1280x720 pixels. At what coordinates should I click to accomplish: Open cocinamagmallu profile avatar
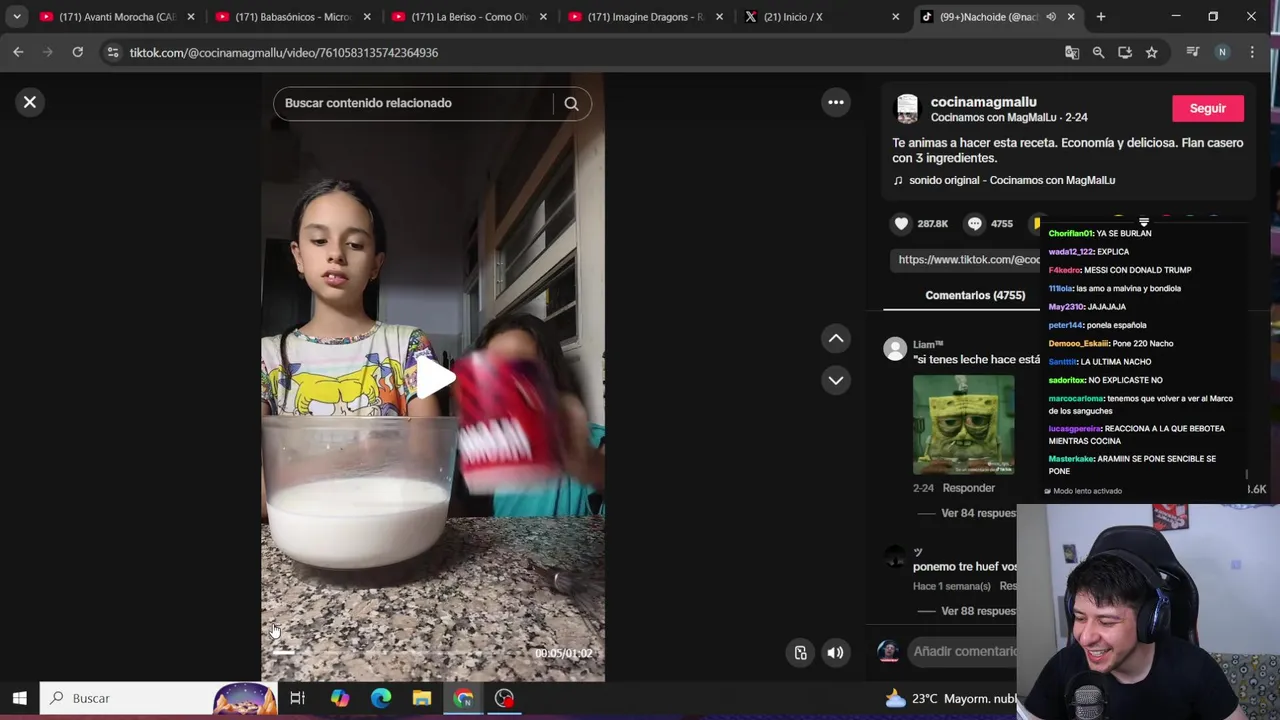(907, 109)
